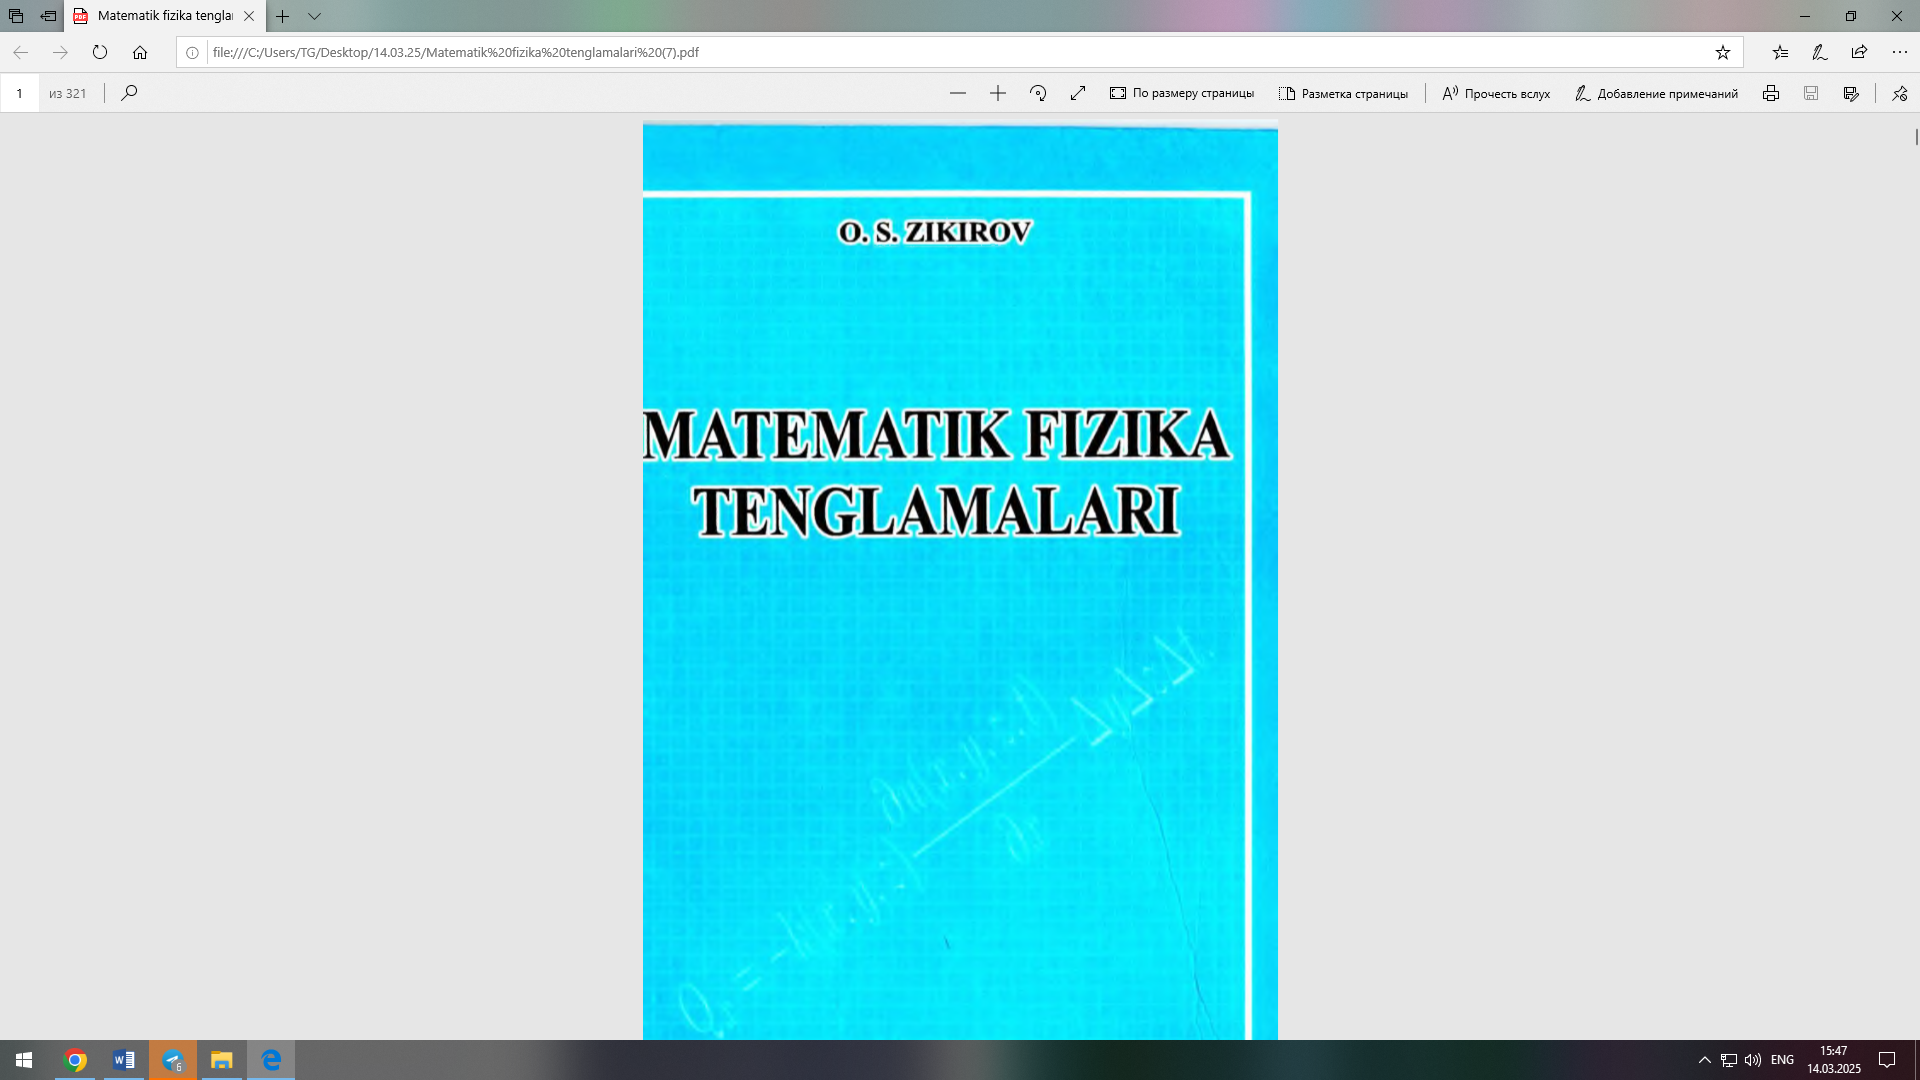Show hidden system tray icons

pyautogui.click(x=1704, y=1060)
